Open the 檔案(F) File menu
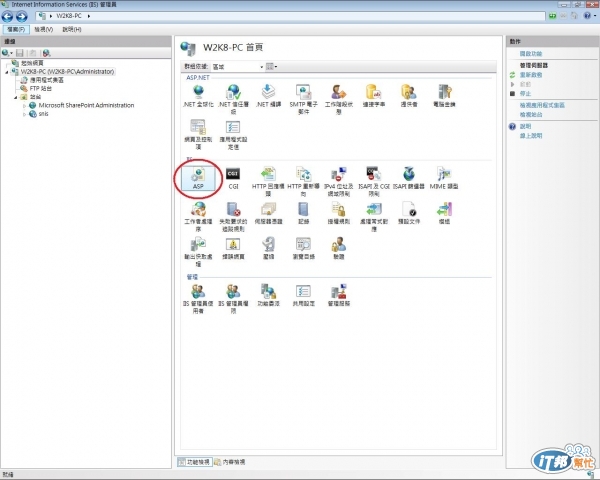The image size is (600, 480). coord(16,29)
